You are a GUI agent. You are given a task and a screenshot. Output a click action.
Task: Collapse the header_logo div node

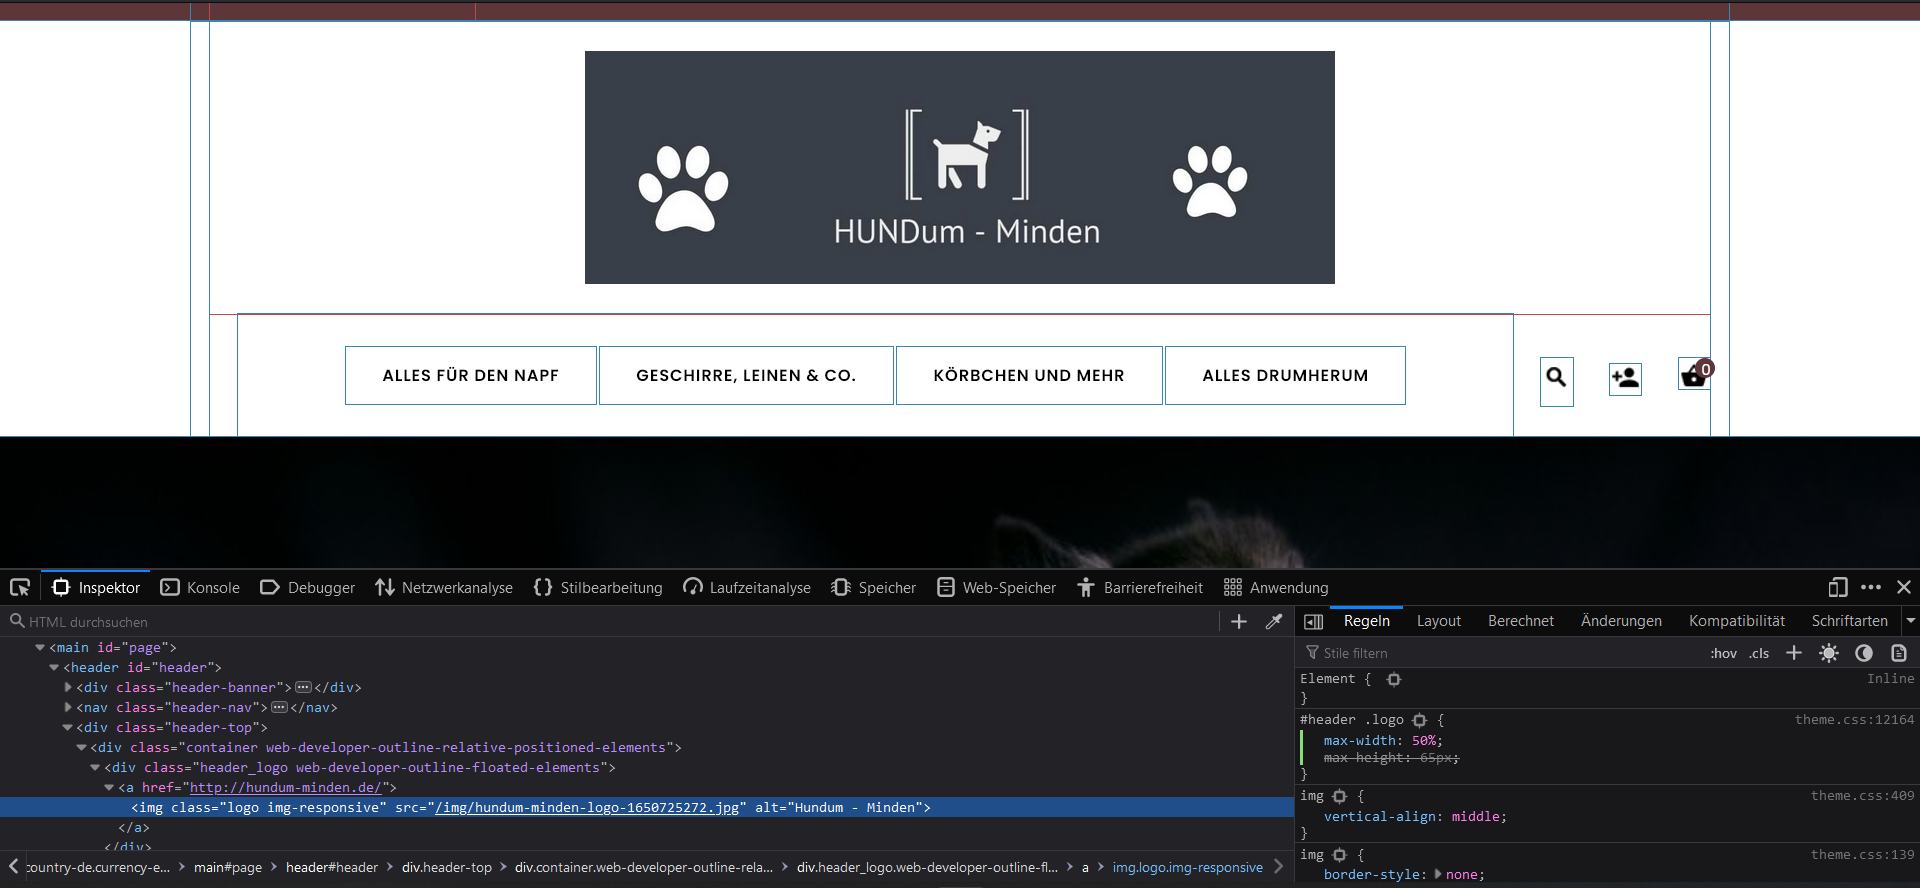coord(96,768)
